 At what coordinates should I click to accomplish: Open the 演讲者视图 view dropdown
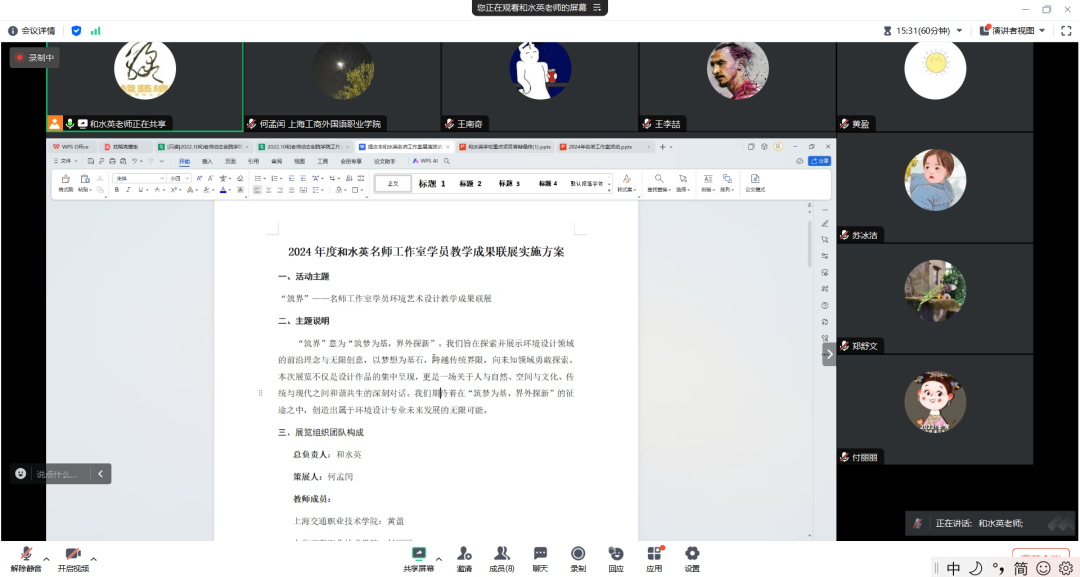click(1013, 31)
